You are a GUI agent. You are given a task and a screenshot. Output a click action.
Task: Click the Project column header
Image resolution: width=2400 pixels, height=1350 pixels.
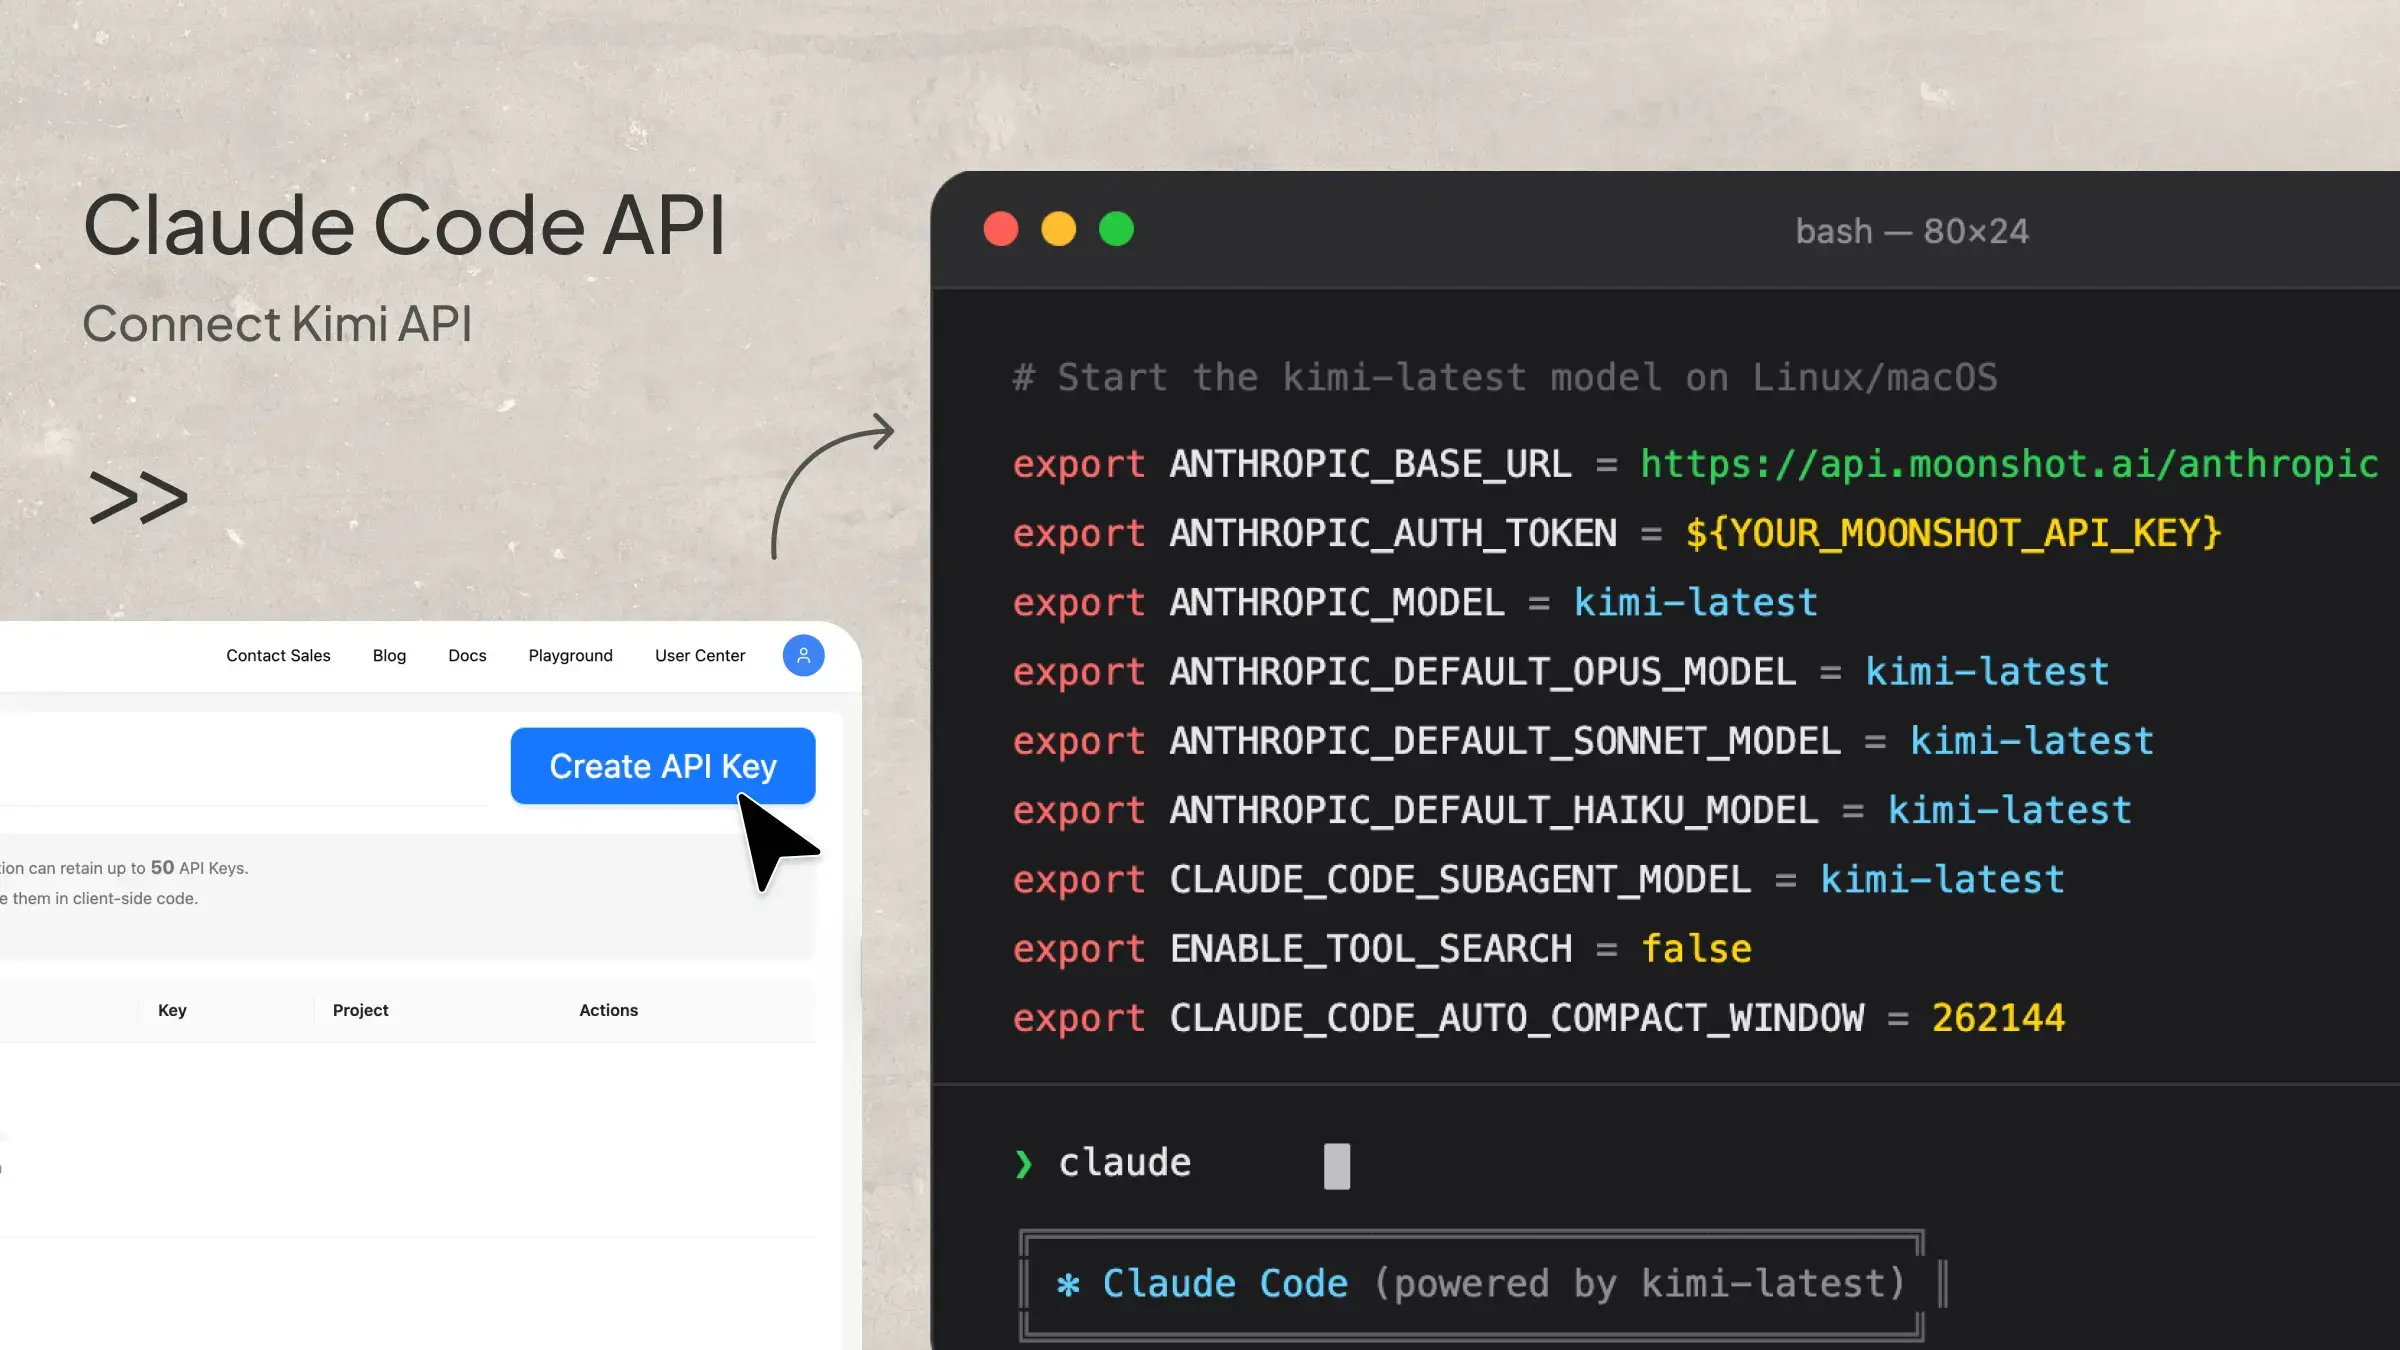[360, 1010]
